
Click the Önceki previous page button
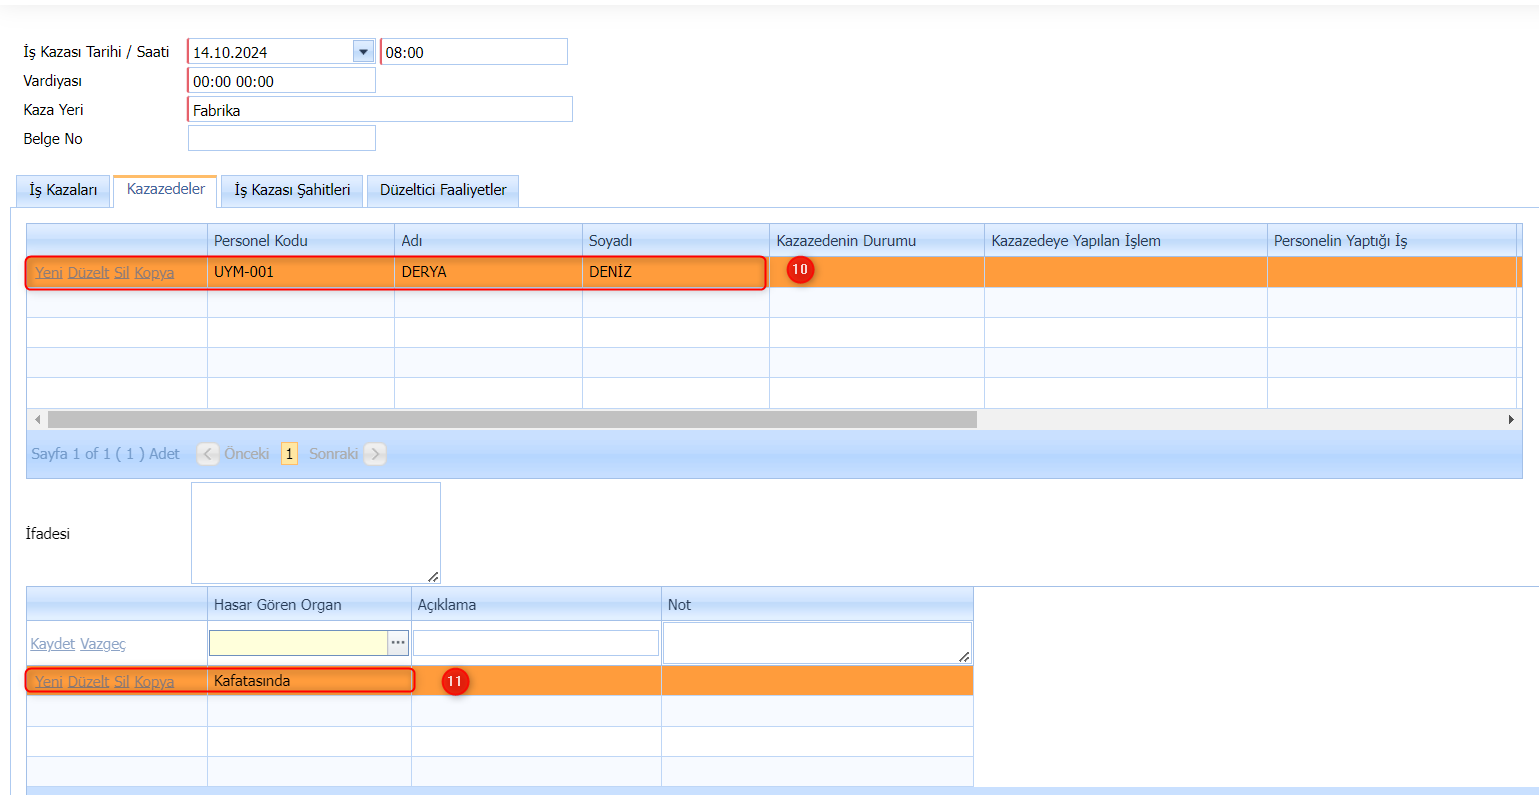(x=235, y=454)
